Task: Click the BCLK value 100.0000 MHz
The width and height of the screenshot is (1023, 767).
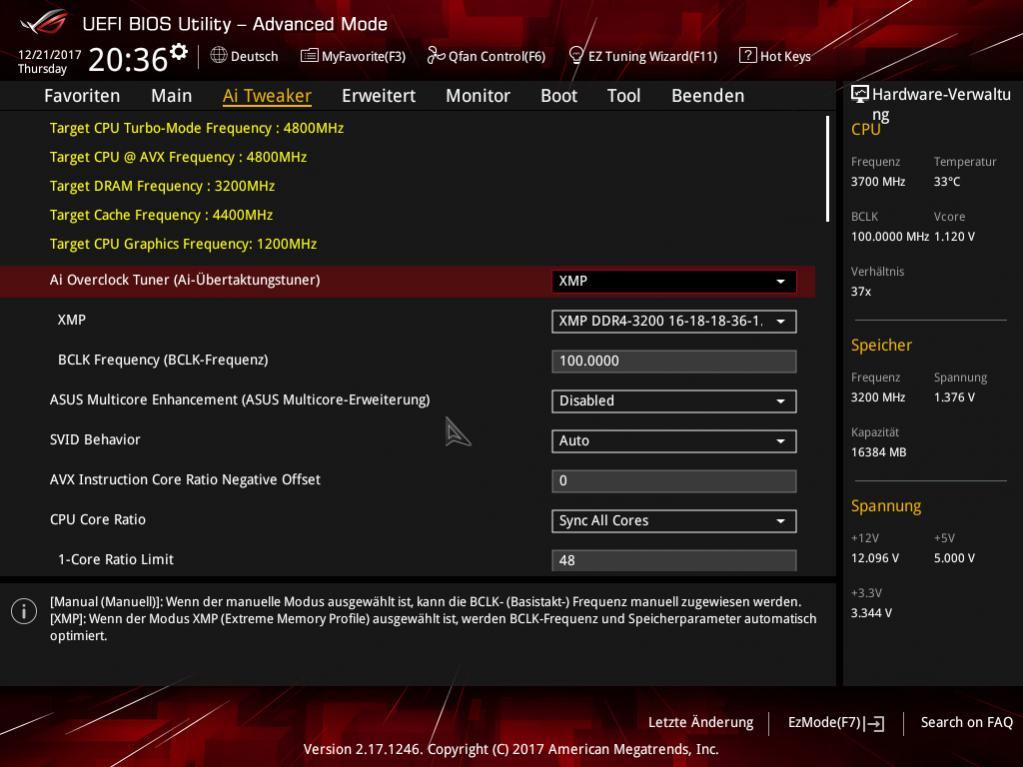Action: point(890,237)
